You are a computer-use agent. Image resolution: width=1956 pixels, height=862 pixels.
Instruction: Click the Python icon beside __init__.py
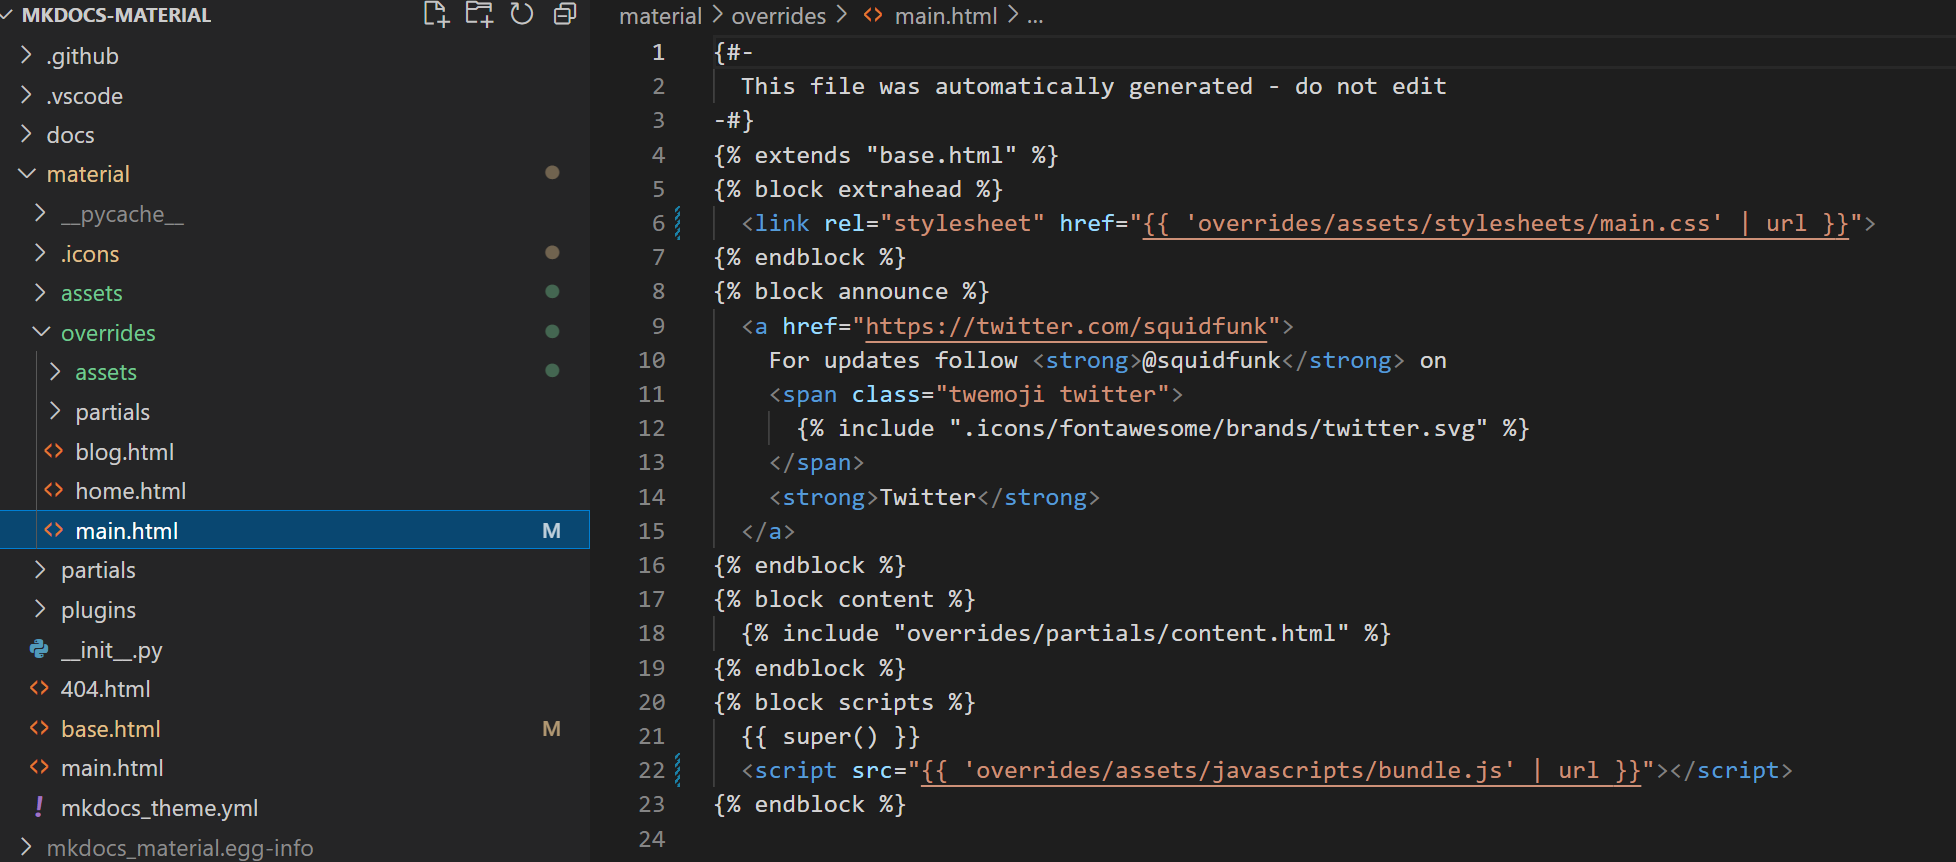point(39,649)
